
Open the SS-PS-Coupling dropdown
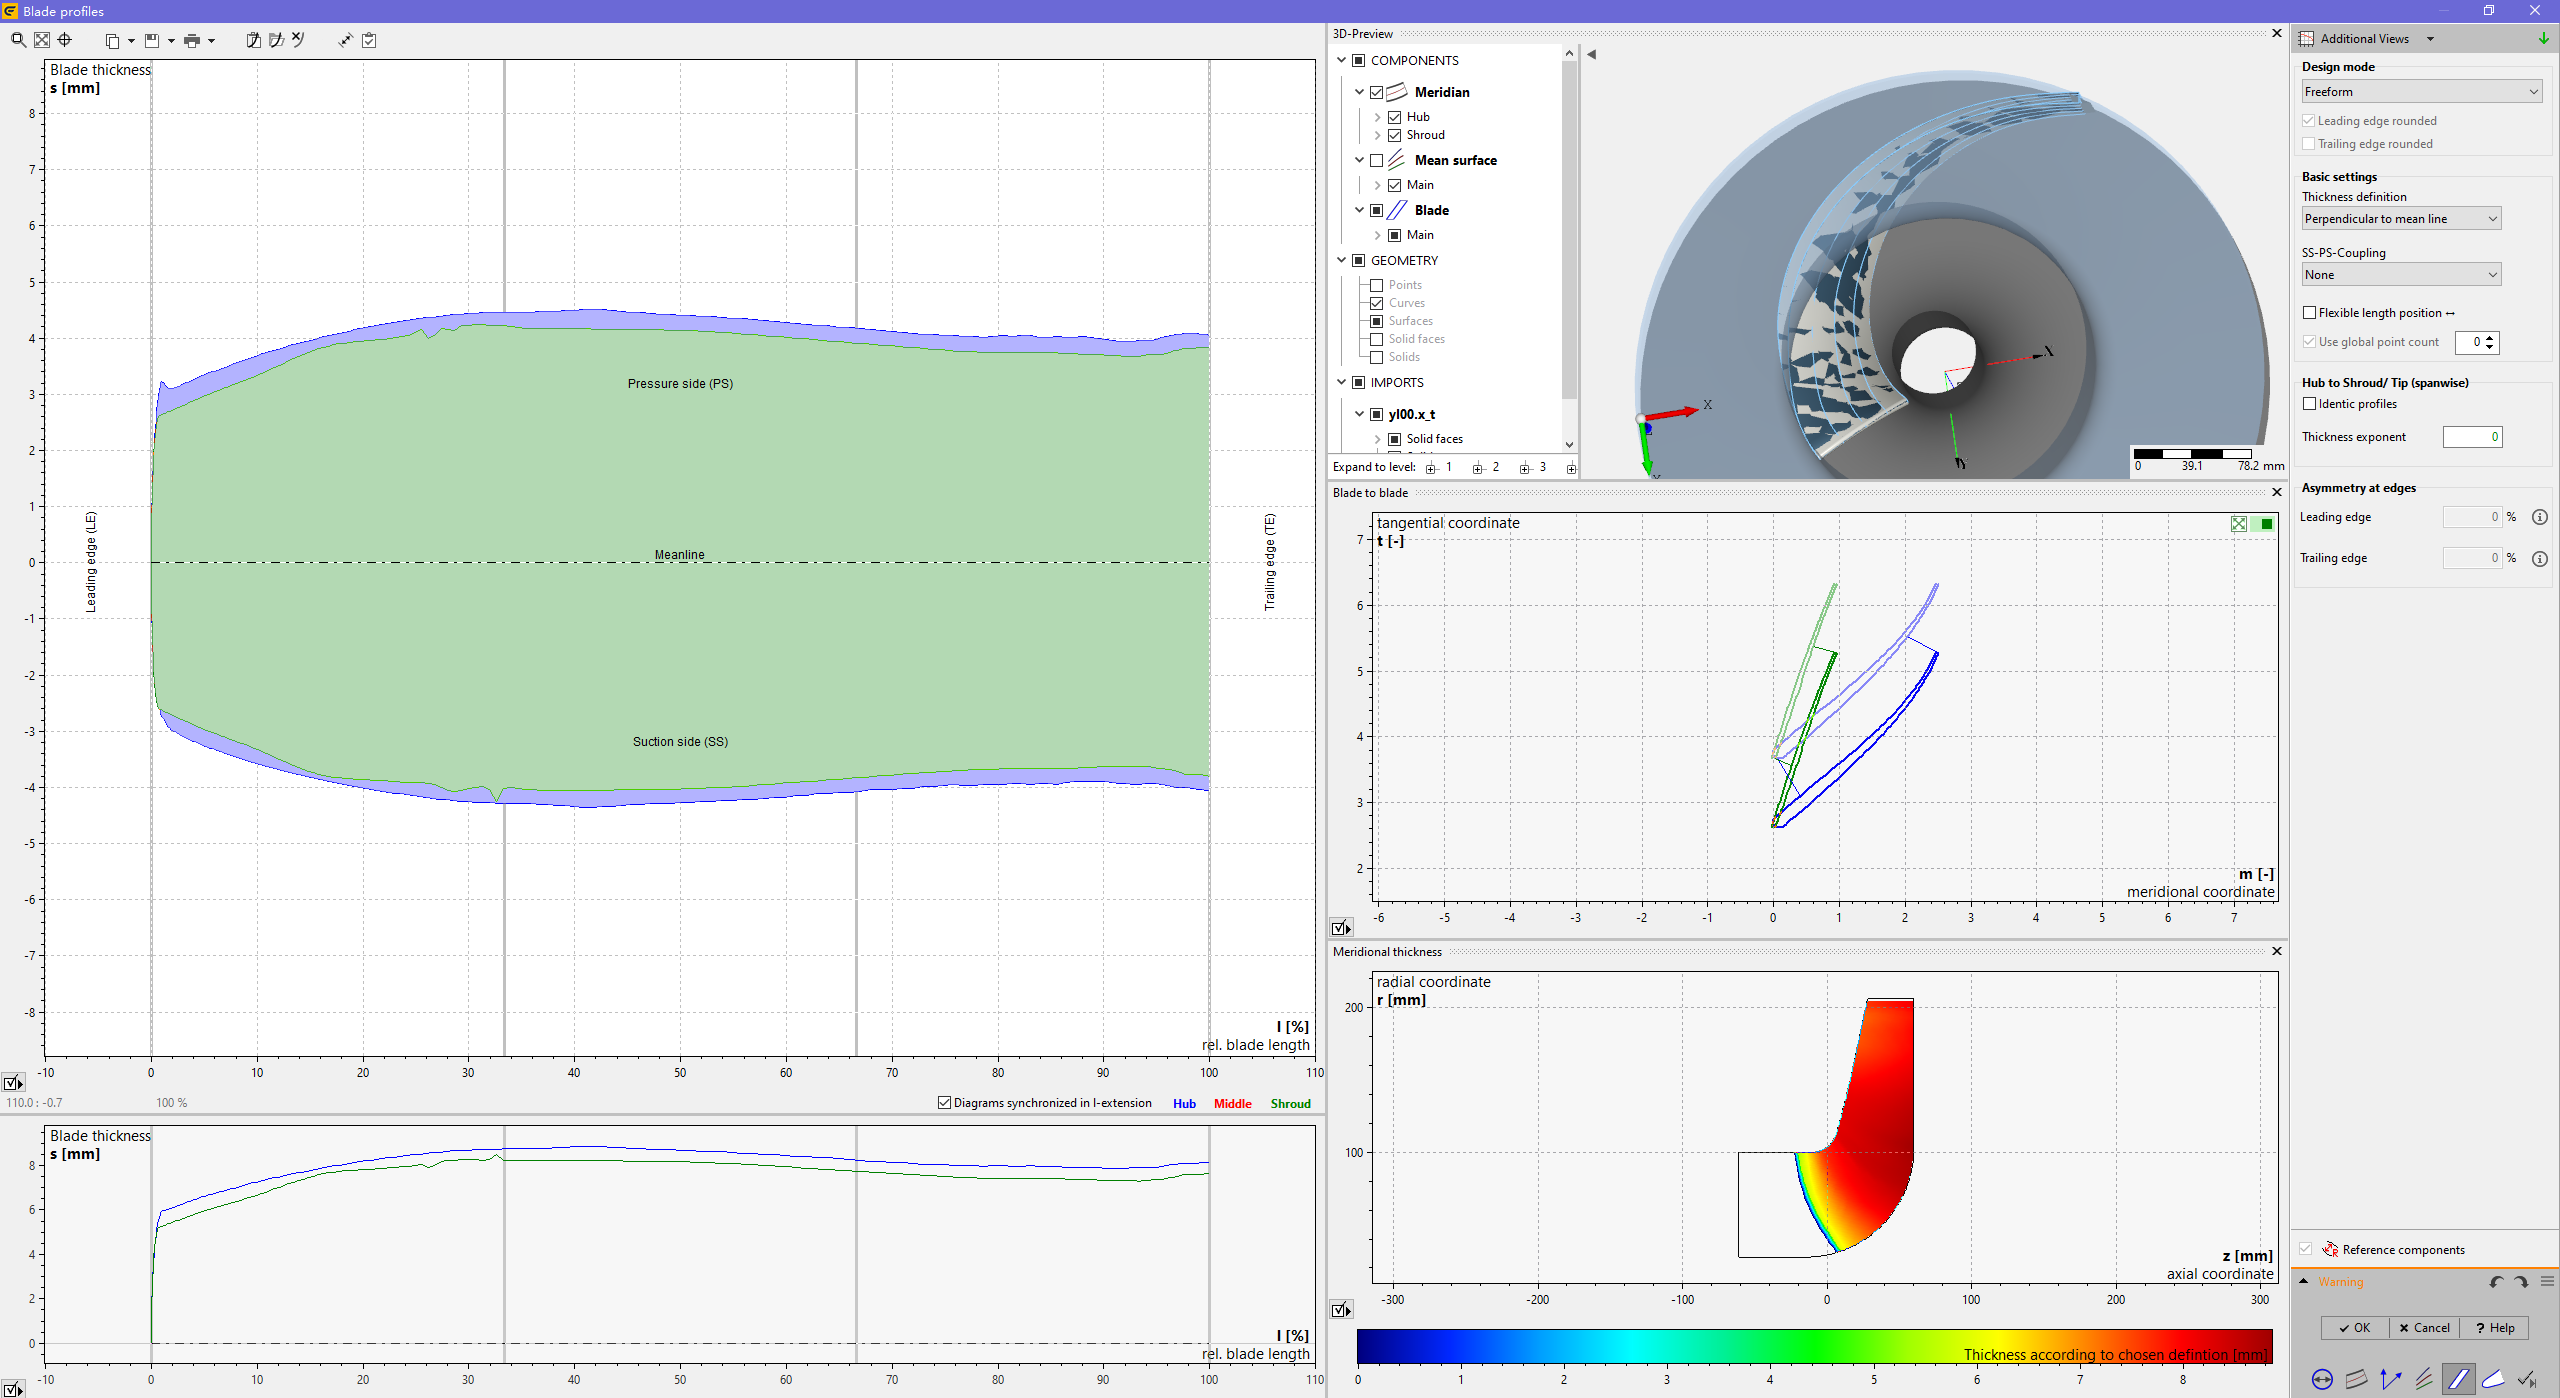[2401, 275]
